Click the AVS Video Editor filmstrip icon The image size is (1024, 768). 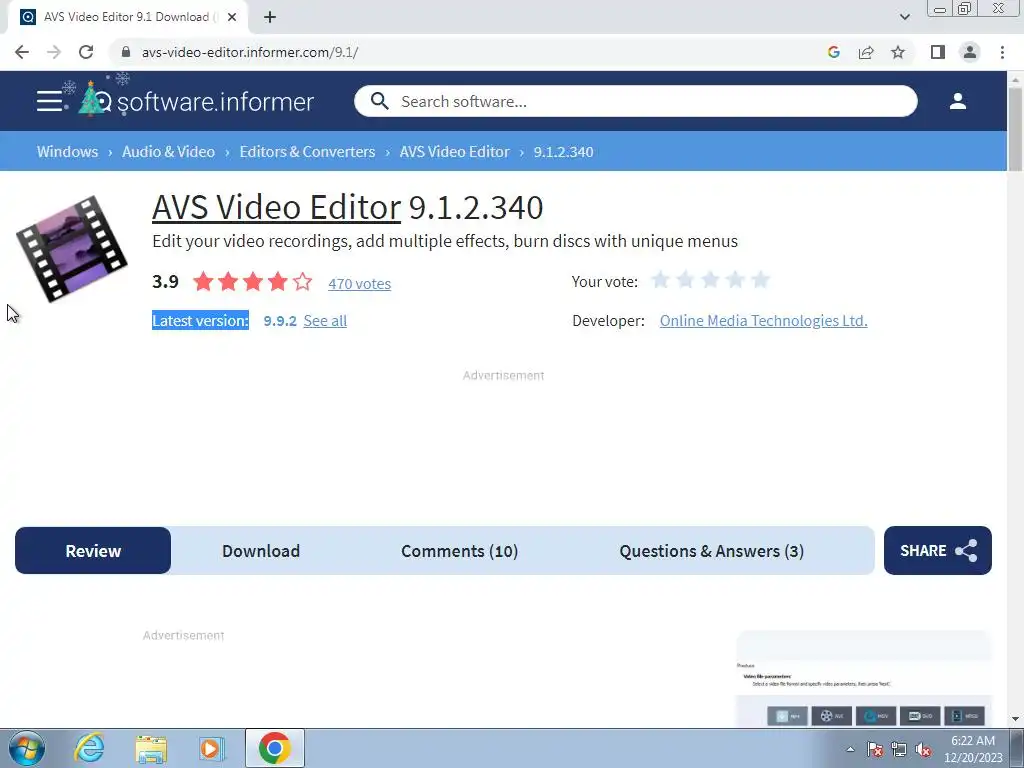(x=72, y=248)
